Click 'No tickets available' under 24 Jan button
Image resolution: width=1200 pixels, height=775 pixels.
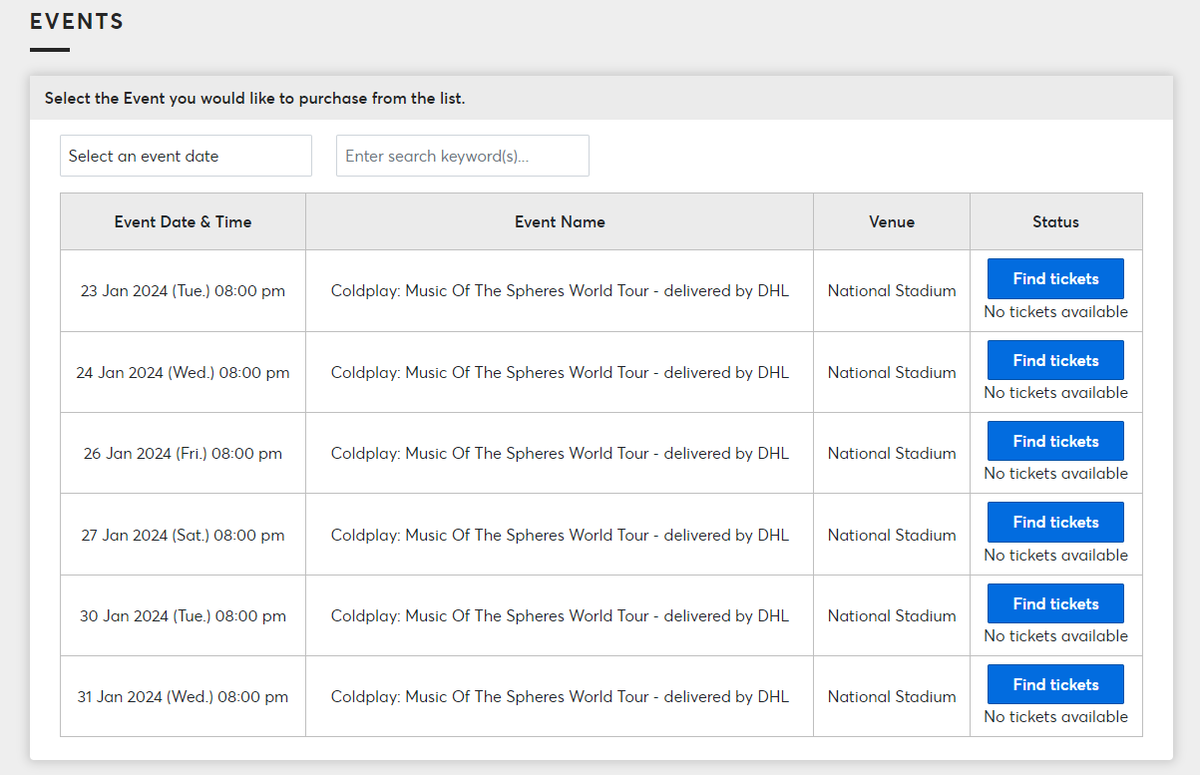[1056, 393]
